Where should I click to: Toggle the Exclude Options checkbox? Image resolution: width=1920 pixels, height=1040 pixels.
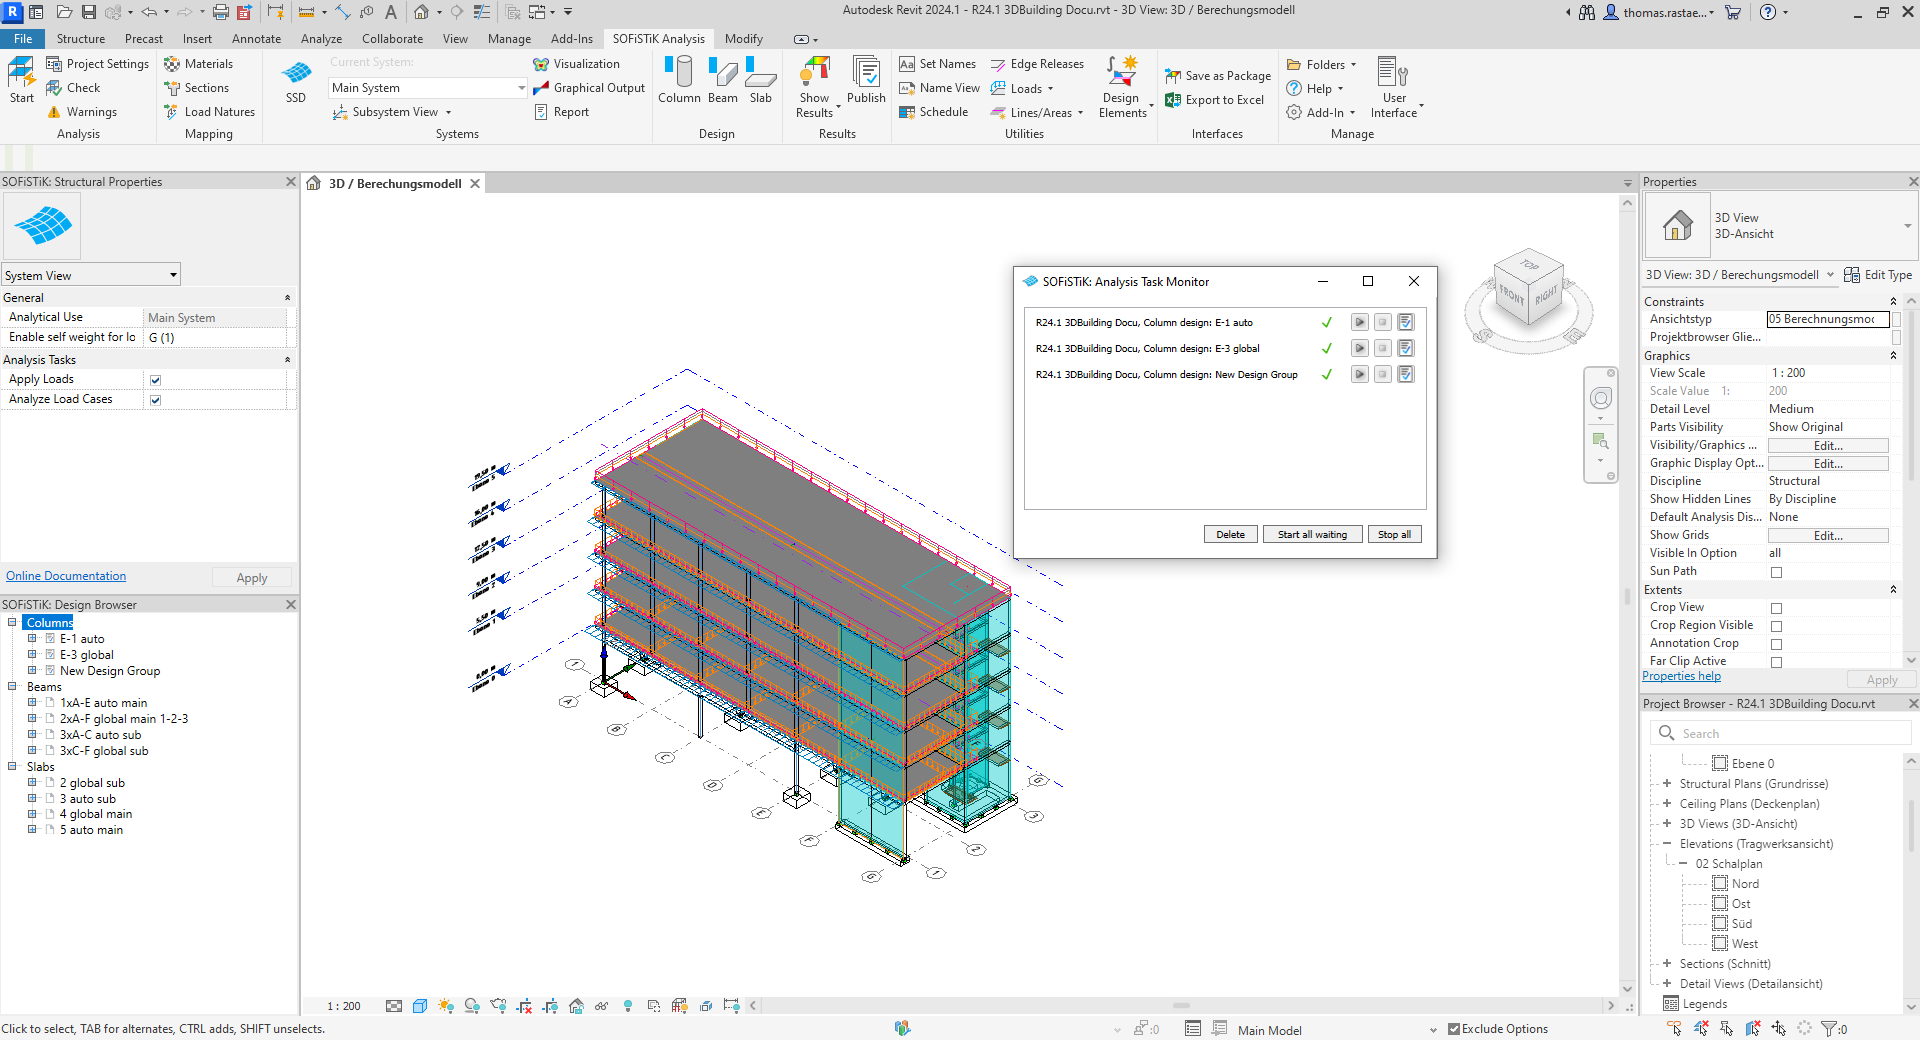tap(1454, 1029)
